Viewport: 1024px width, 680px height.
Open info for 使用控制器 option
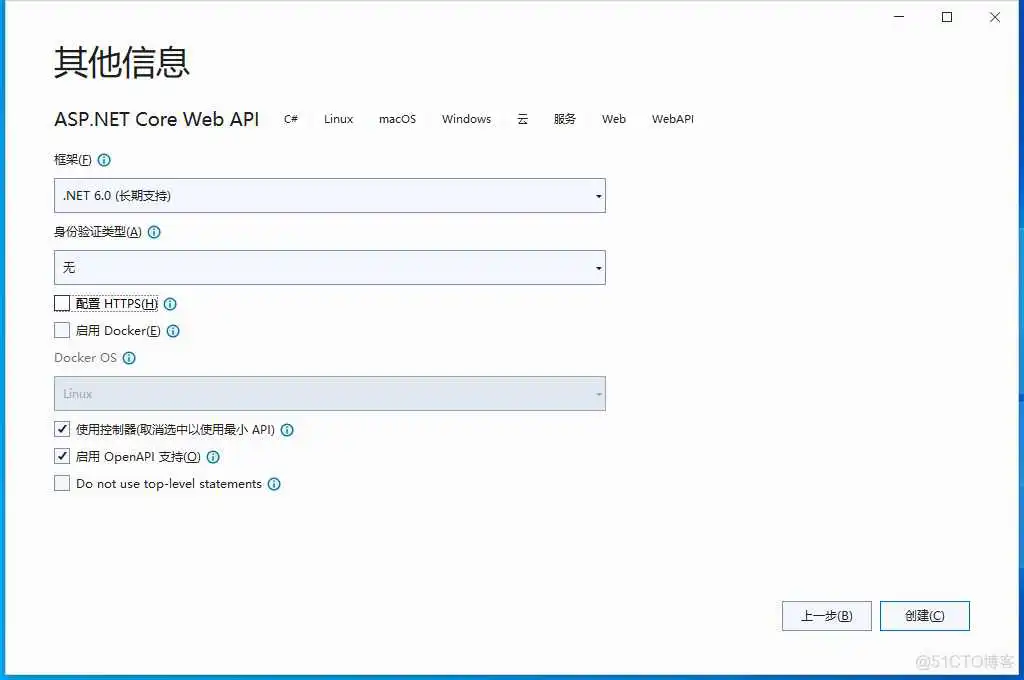(287, 429)
